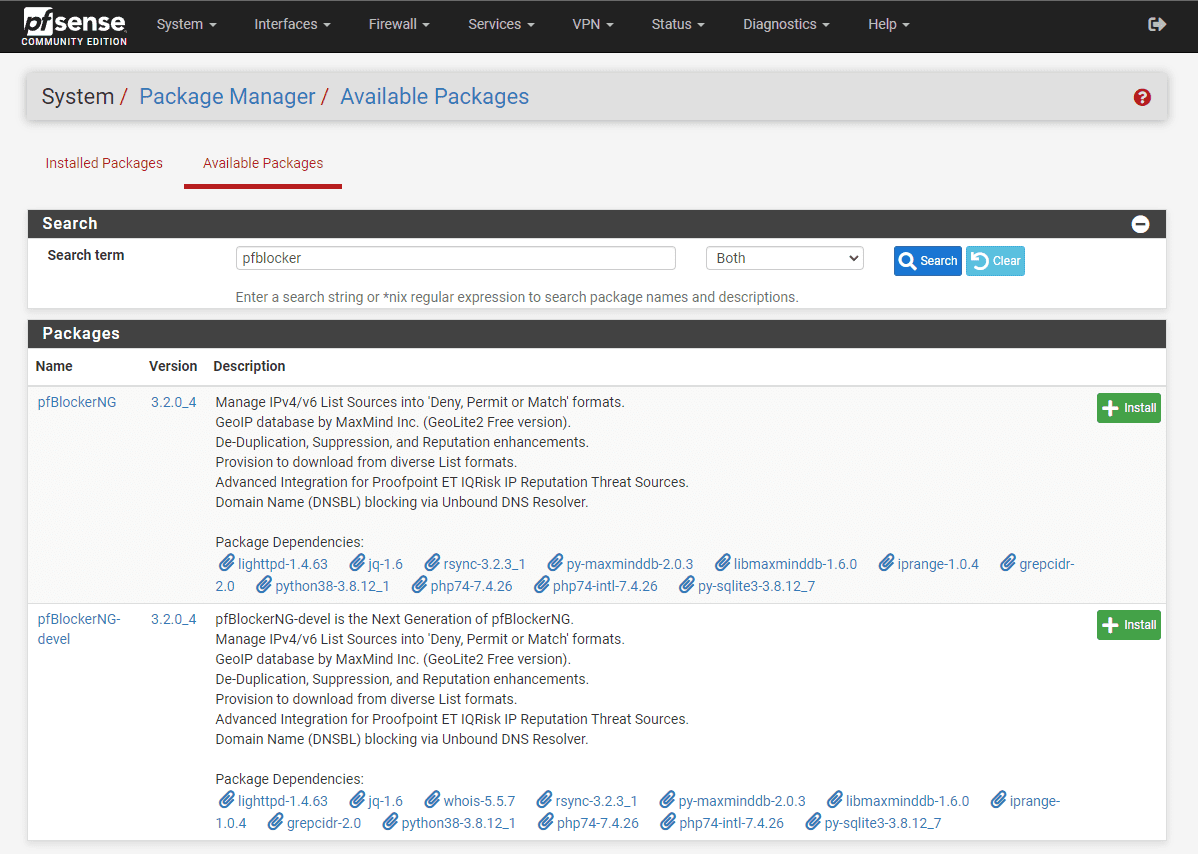Click the Search button

coord(928,260)
